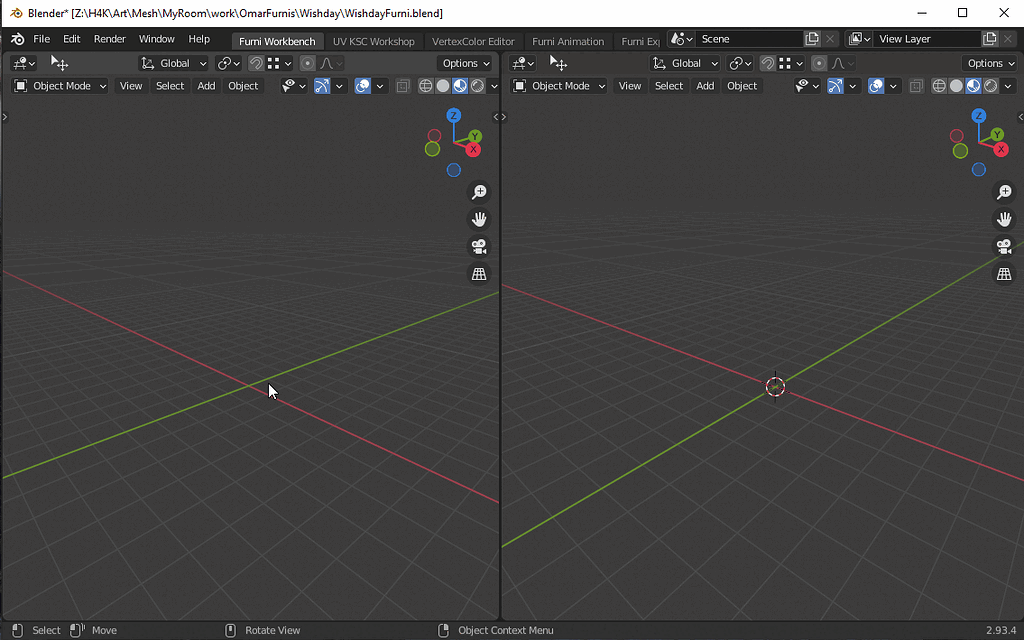
Task: Toggle camera view in right viewport
Action: 1004,247
